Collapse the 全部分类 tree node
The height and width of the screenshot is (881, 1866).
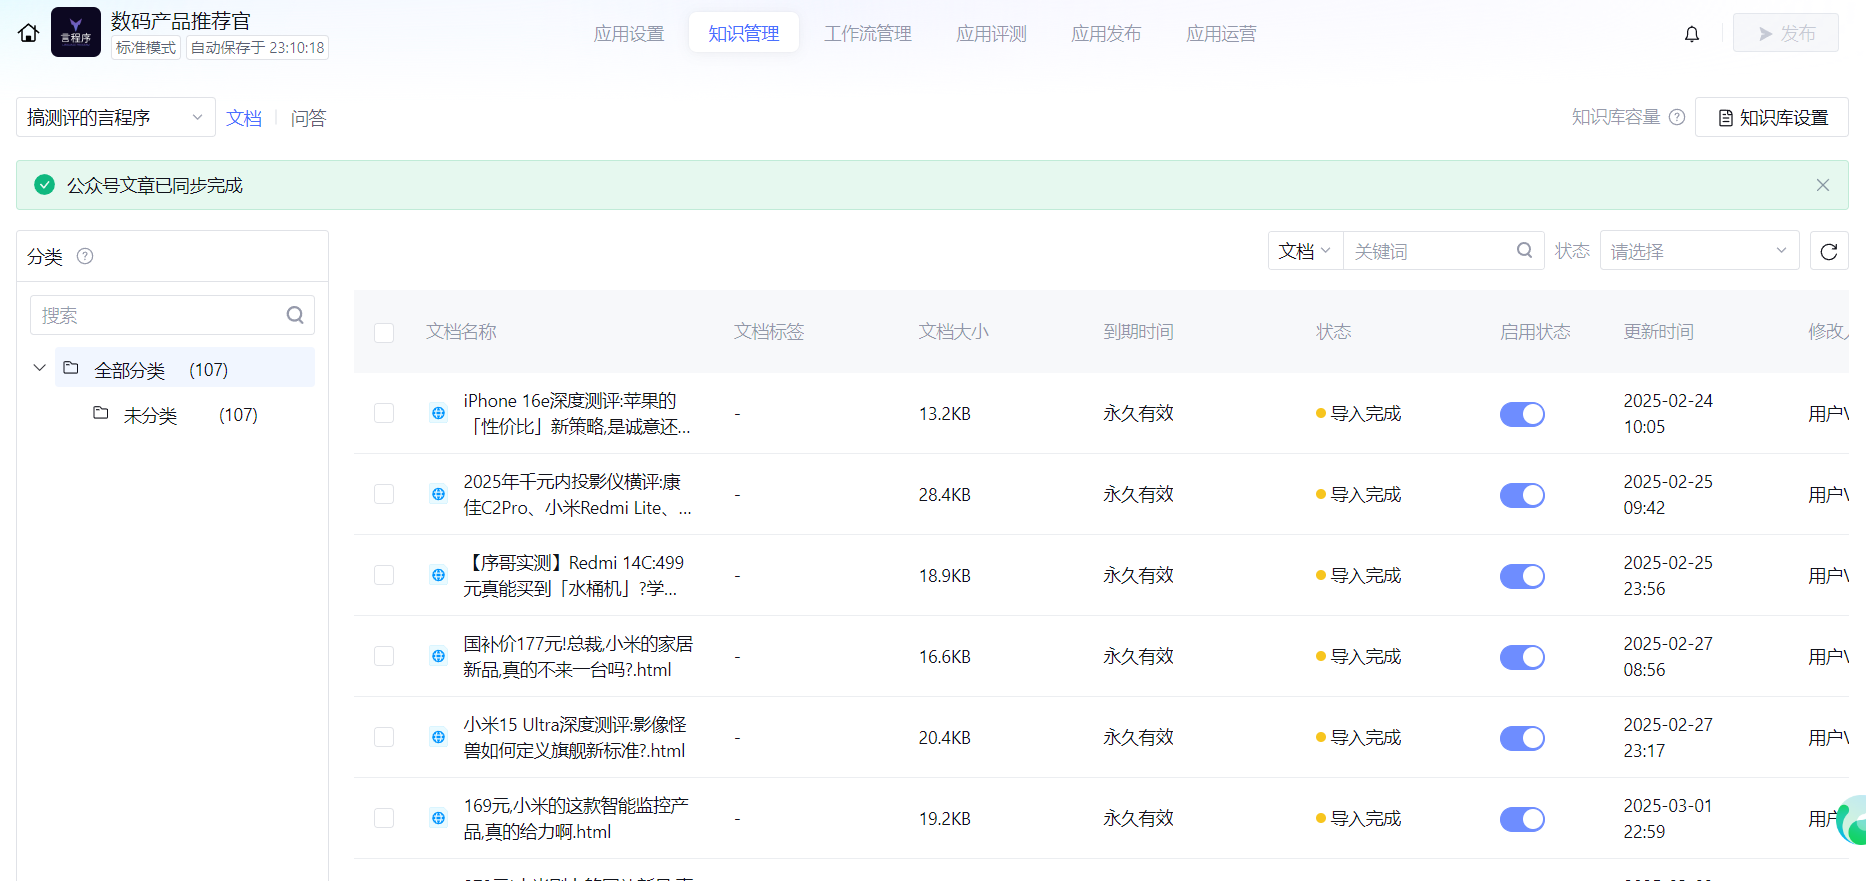[40, 368]
